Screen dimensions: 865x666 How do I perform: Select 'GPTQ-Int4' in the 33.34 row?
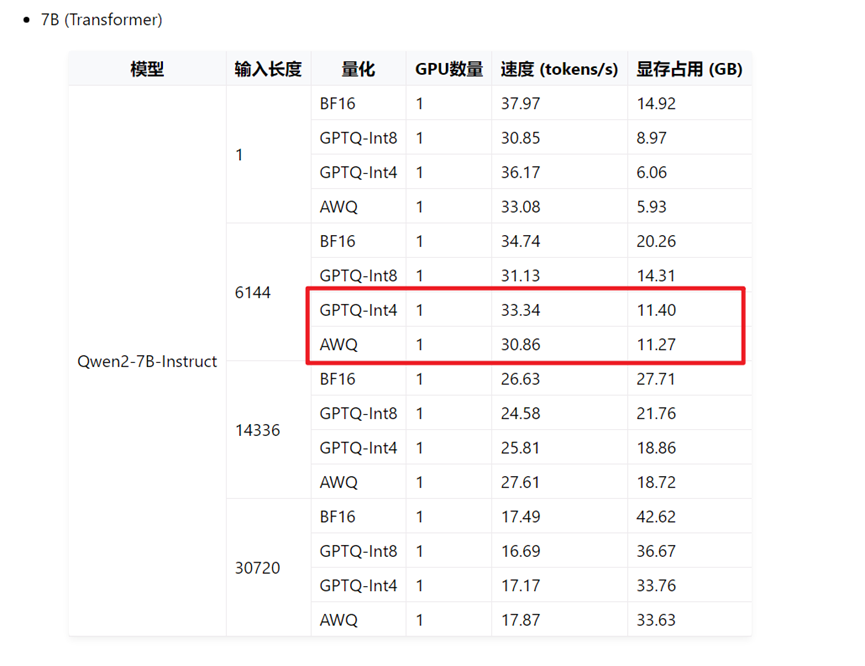(x=358, y=310)
